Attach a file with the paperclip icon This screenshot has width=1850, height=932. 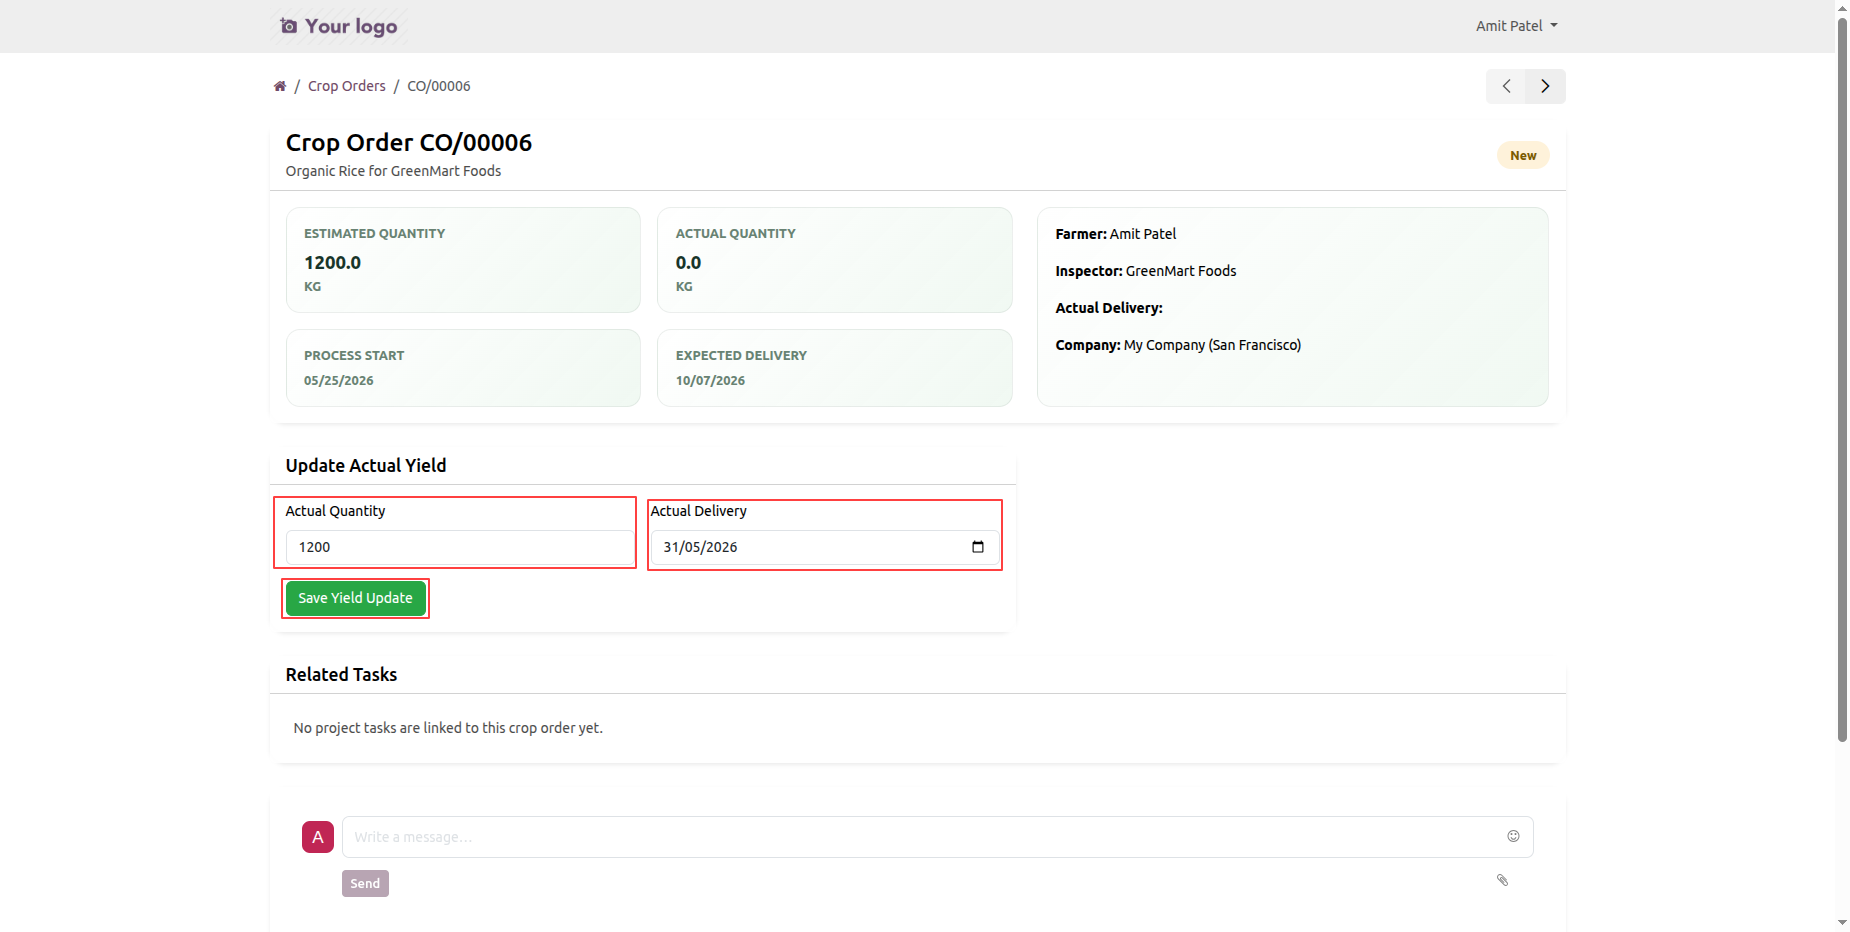tap(1502, 880)
